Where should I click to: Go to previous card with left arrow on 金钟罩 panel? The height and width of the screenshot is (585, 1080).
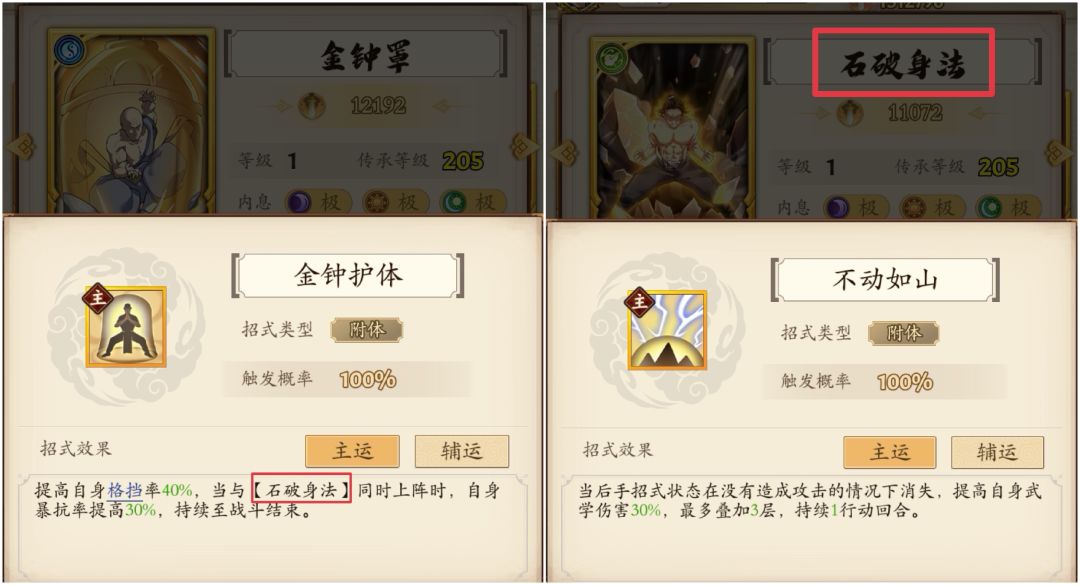[x=21, y=146]
